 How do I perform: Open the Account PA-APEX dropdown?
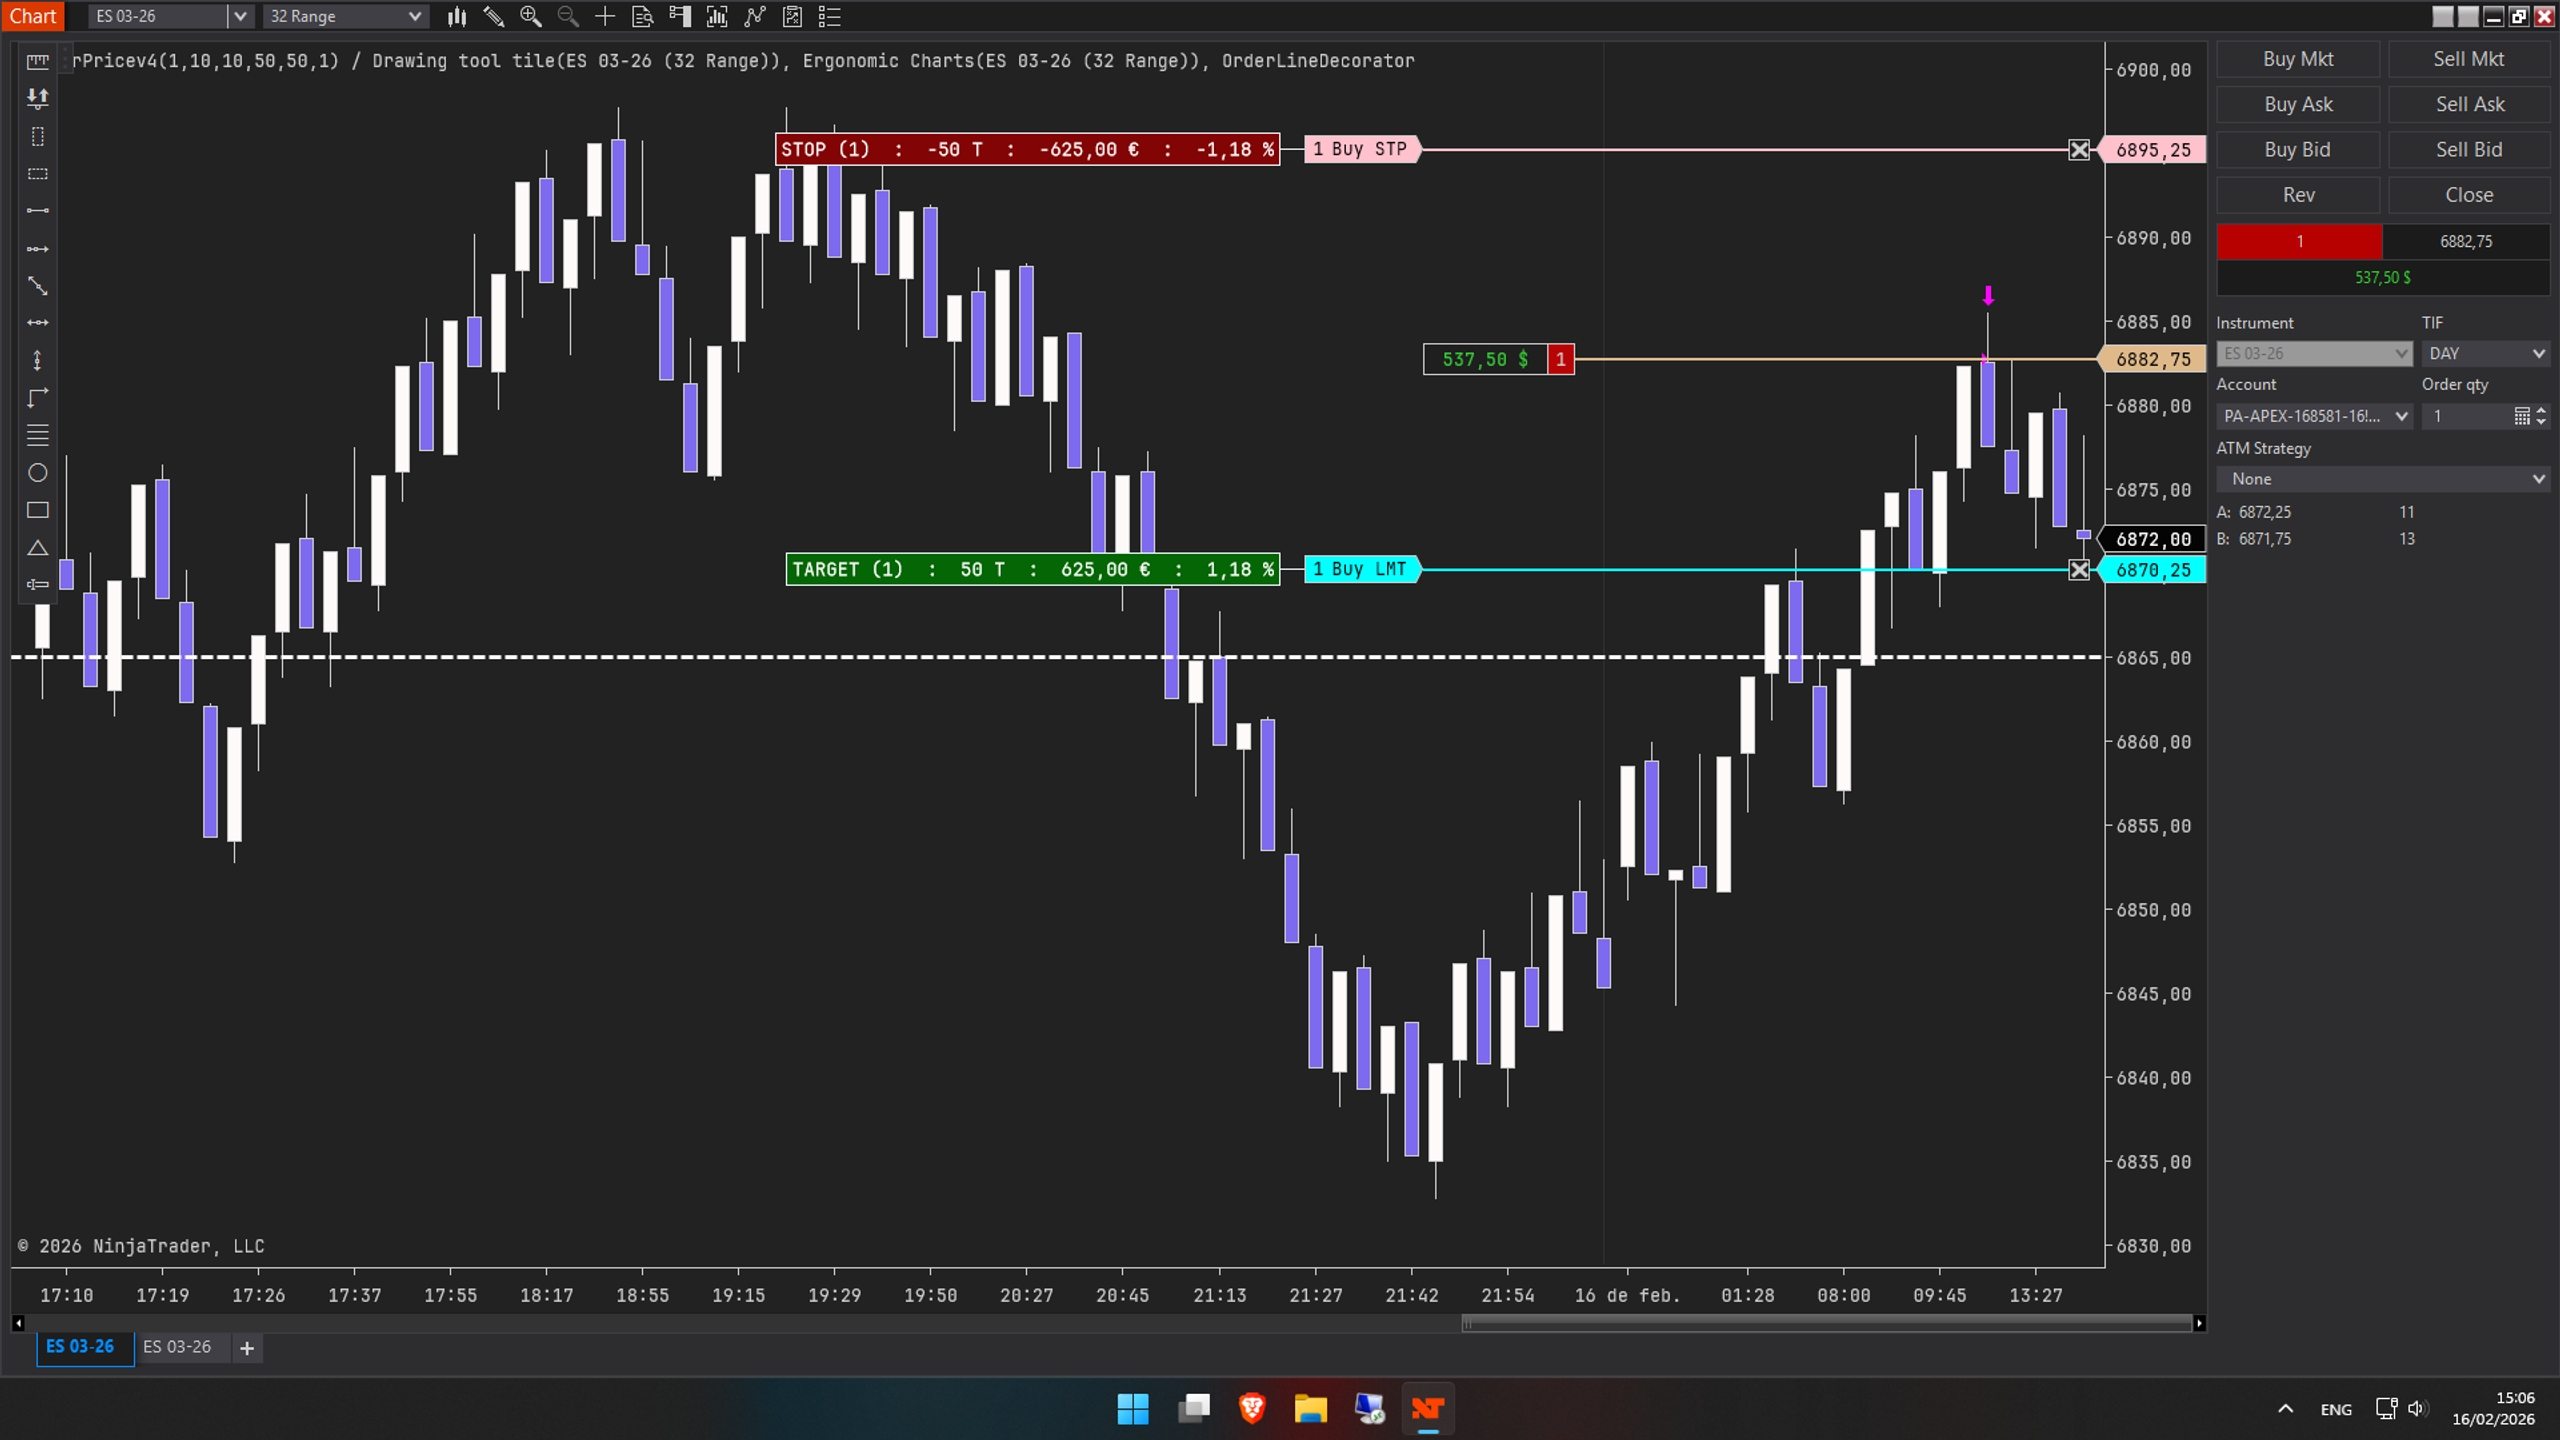2314,416
